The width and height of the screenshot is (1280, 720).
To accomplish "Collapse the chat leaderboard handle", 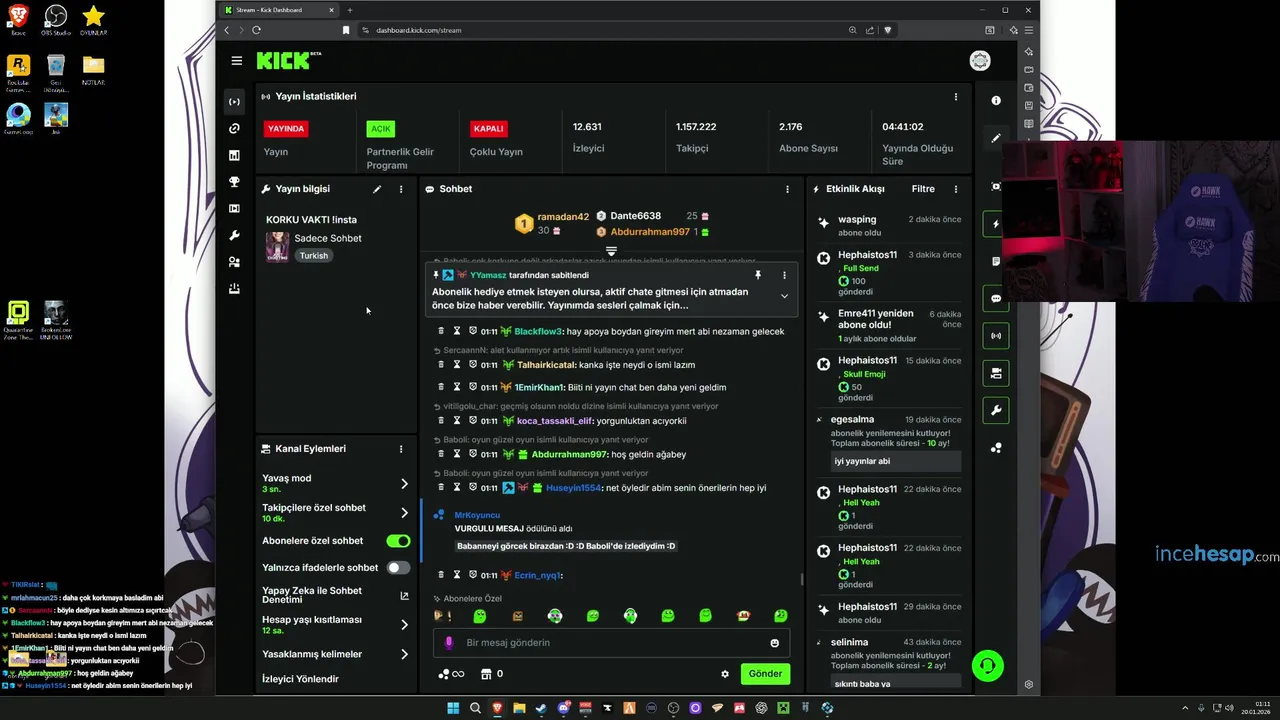I will [611, 251].
